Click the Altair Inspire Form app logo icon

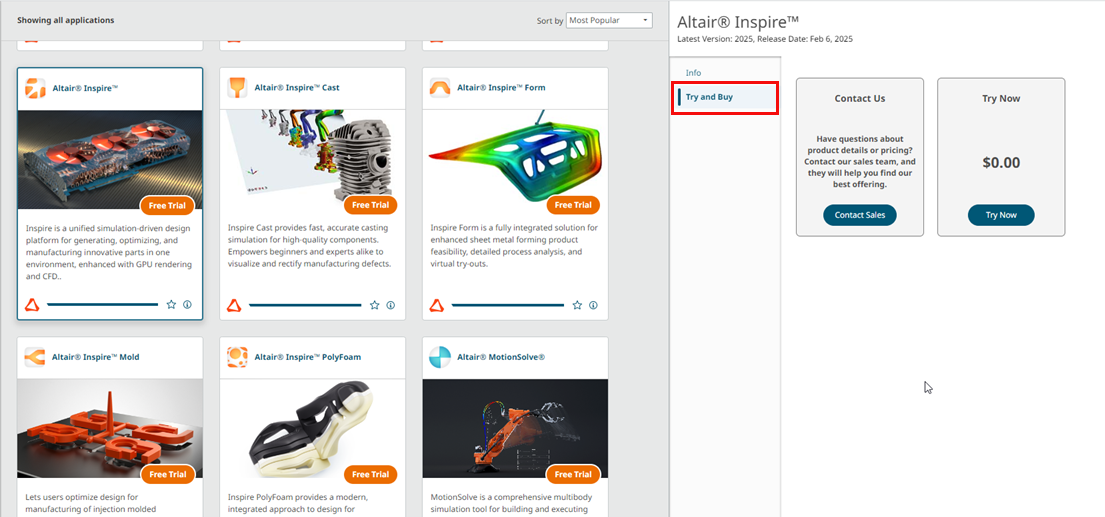point(440,87)
